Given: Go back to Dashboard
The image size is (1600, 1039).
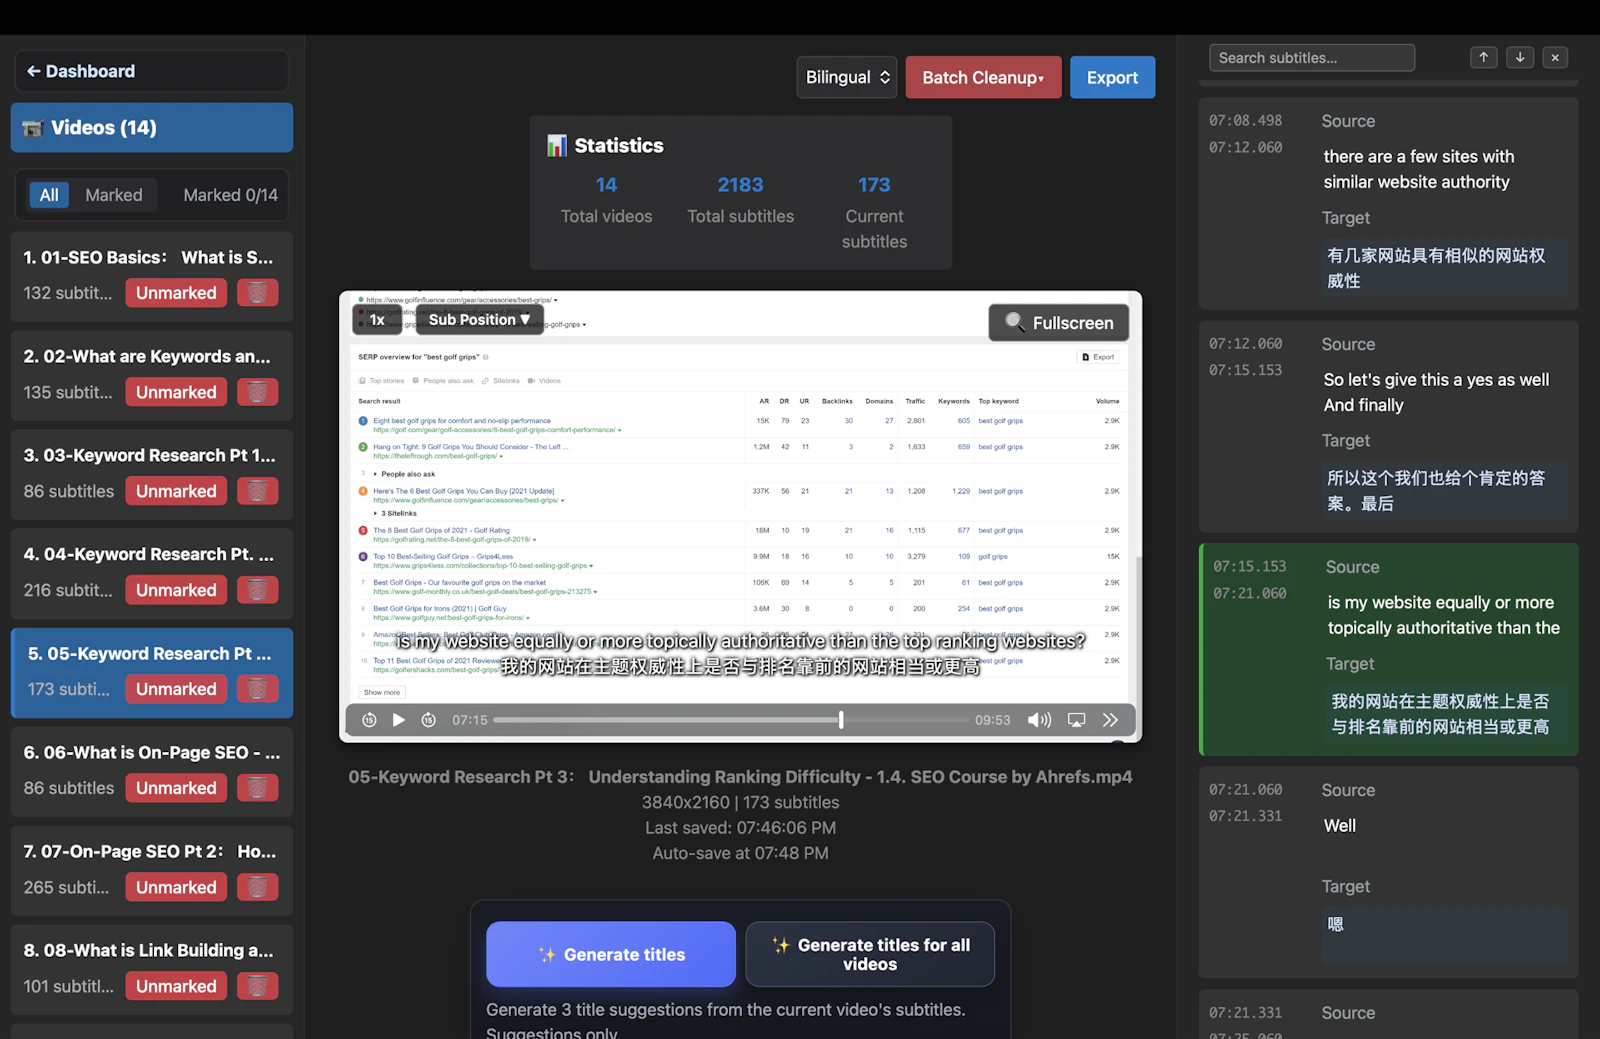Looking at the screenshot, I should [152, 71].
